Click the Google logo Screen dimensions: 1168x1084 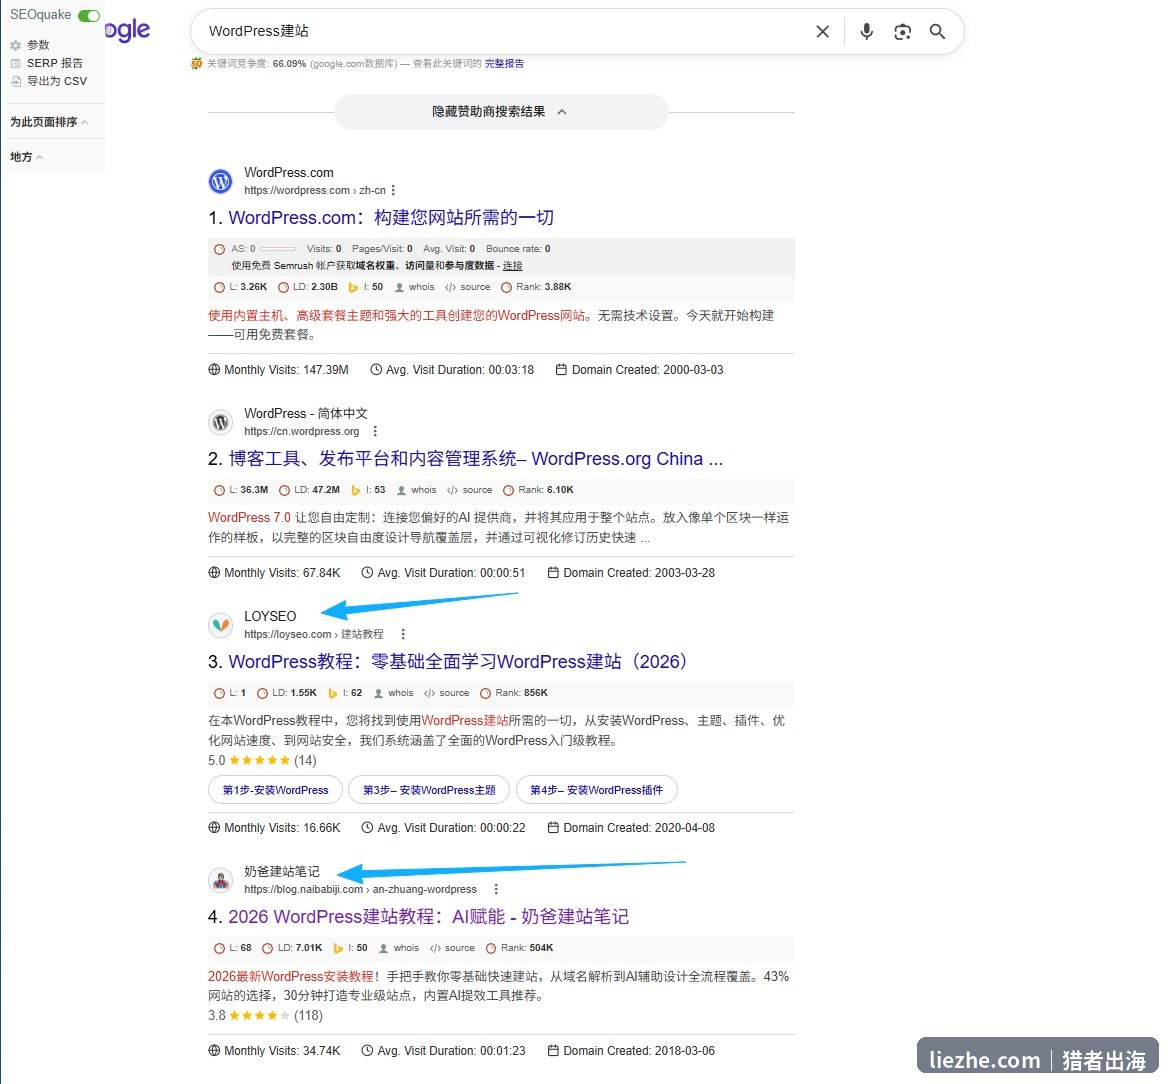(127, 31)
